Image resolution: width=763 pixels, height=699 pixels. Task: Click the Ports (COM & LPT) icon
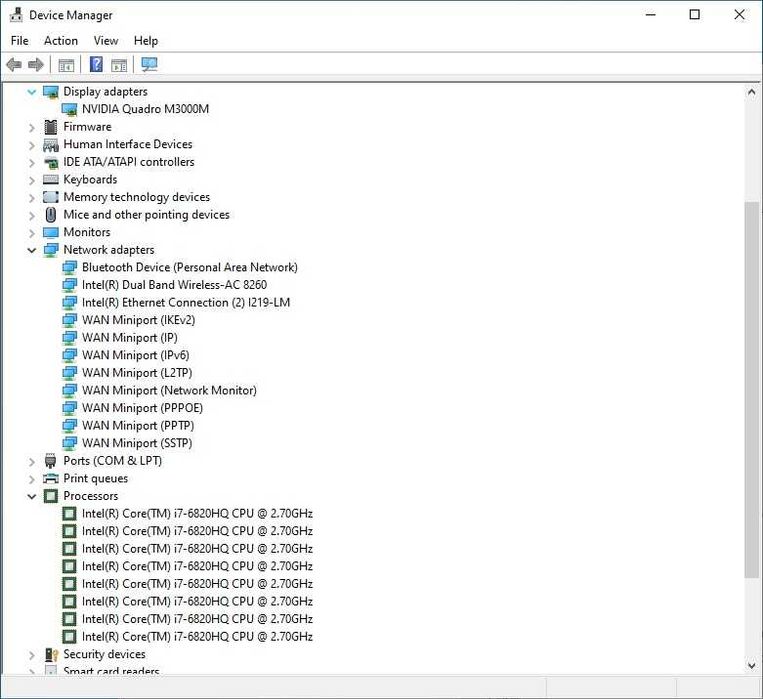[51, 460]
